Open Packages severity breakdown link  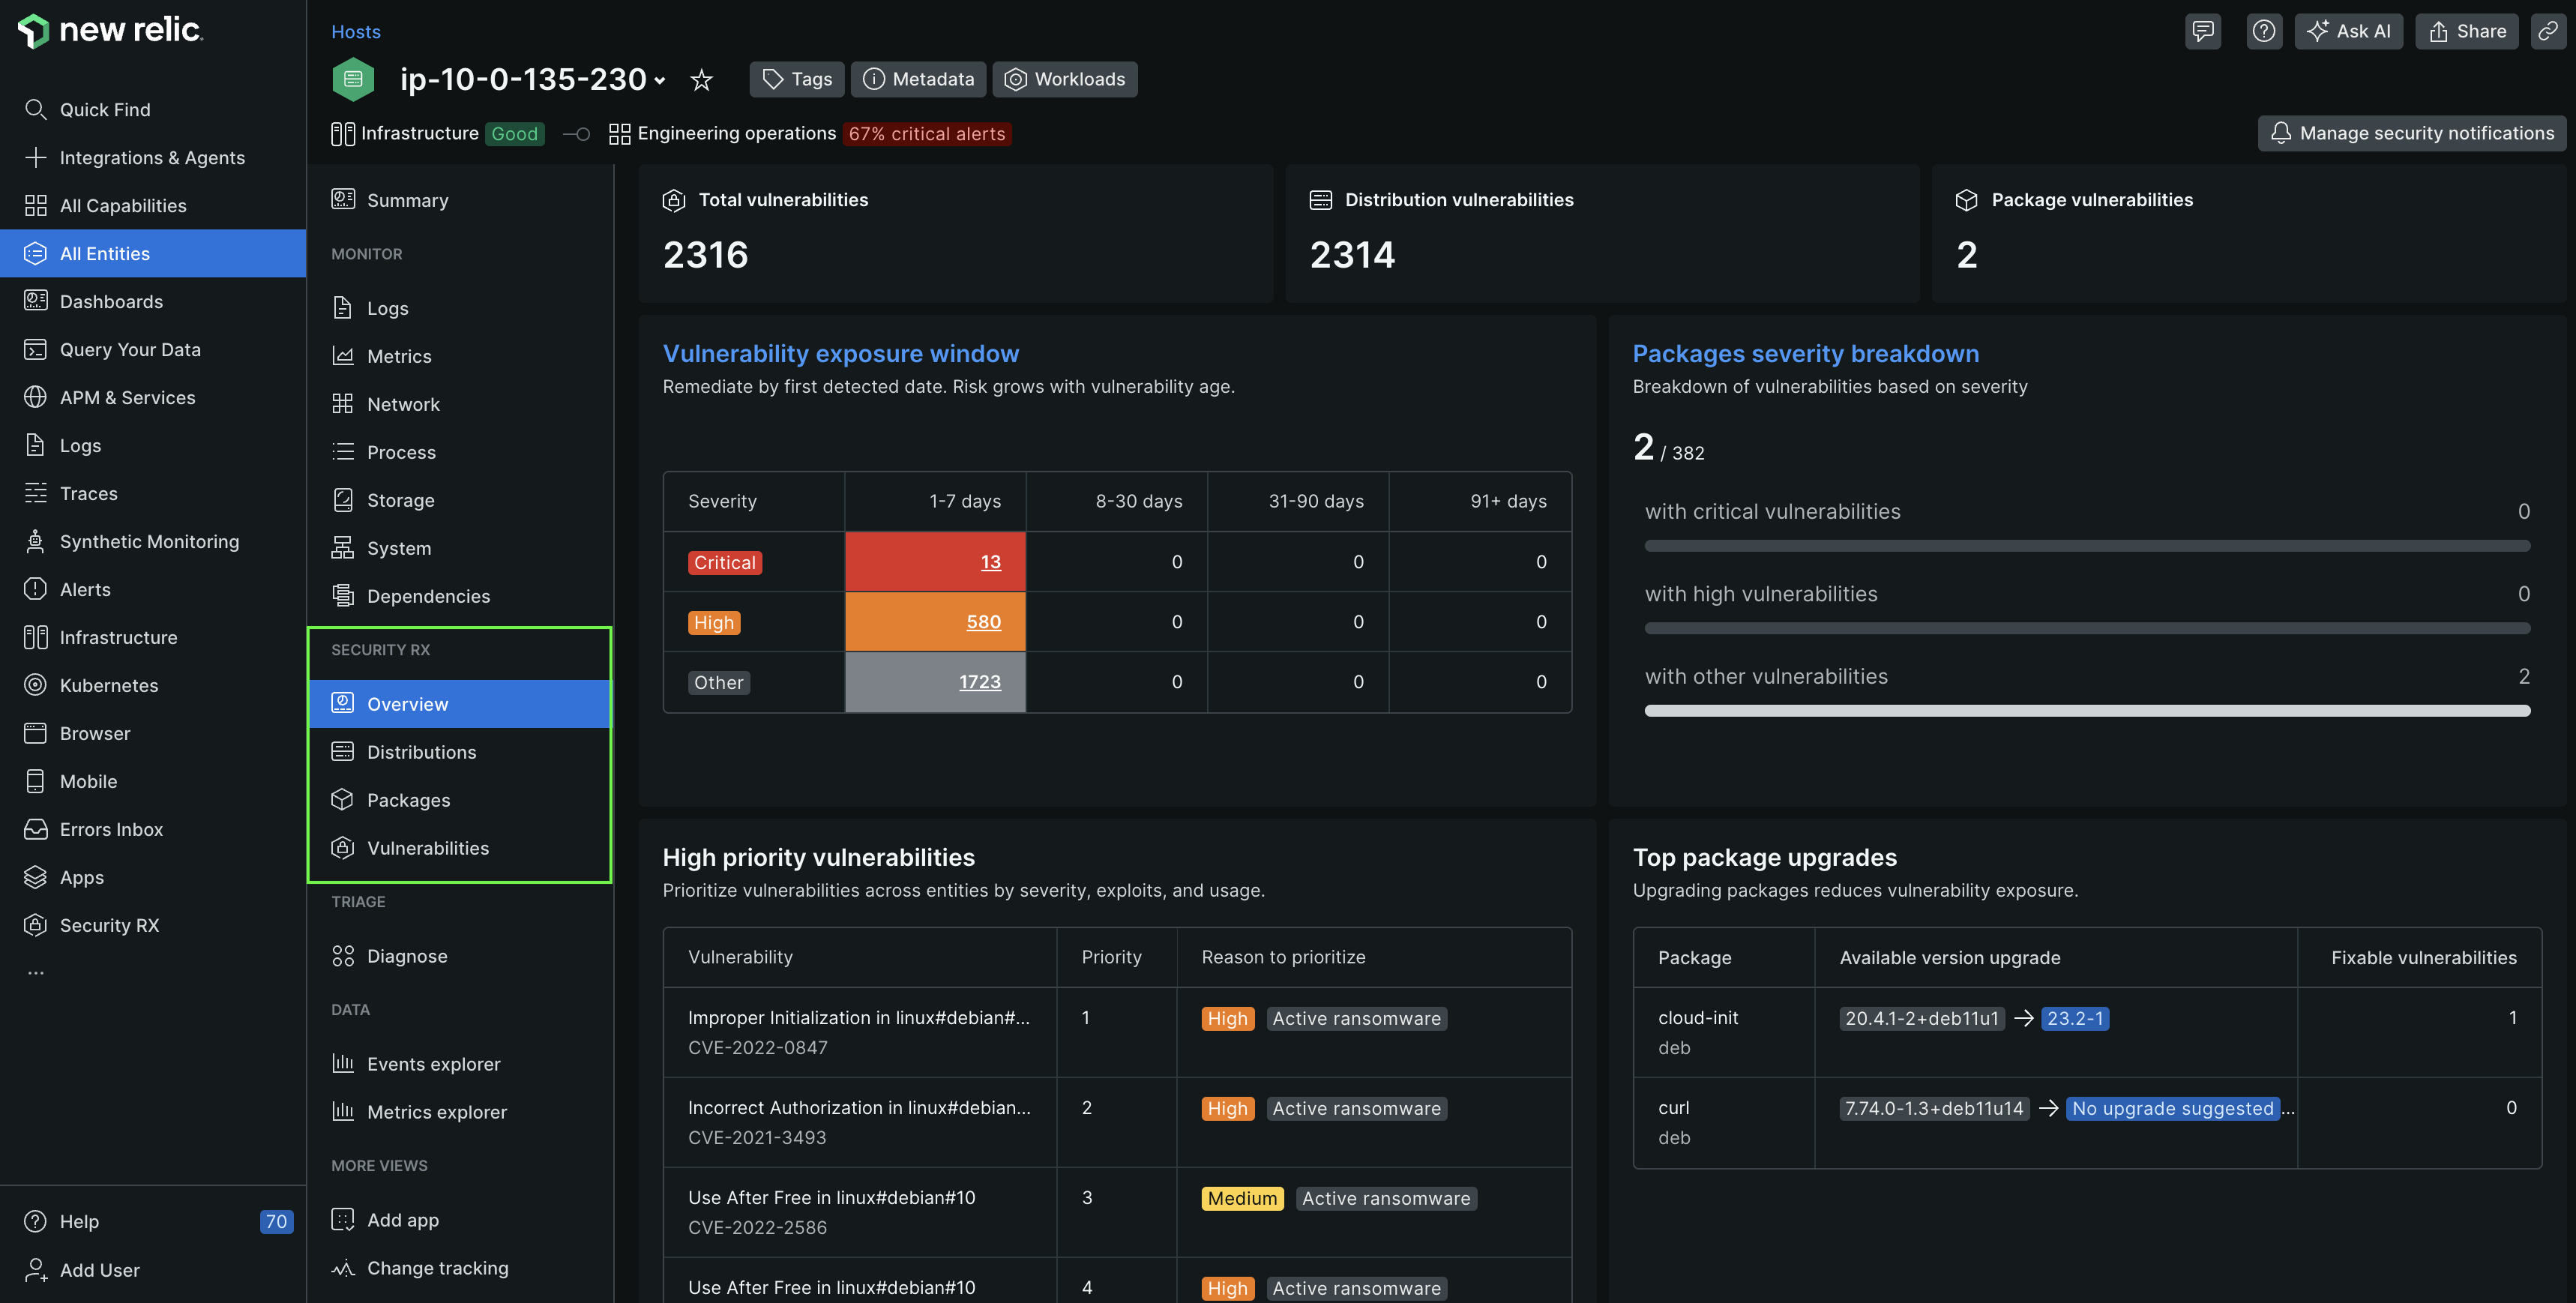1805,353
